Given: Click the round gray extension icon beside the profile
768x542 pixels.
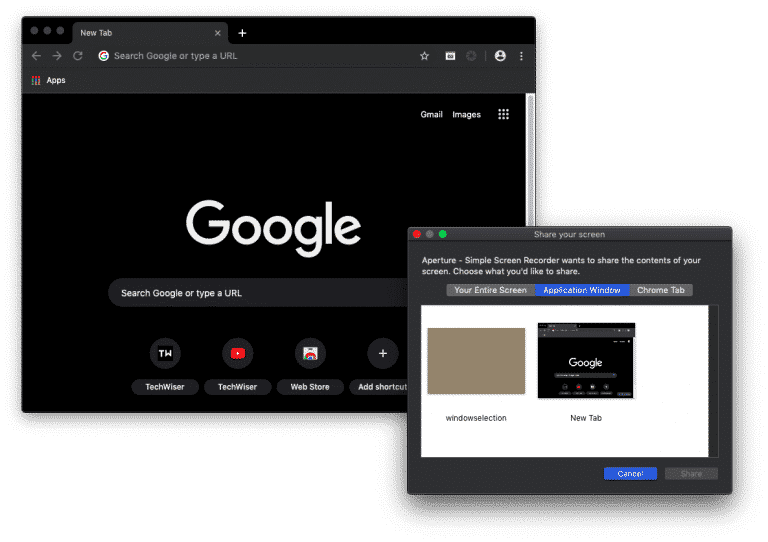Looking at the screenshot, I should click(471, 56).
